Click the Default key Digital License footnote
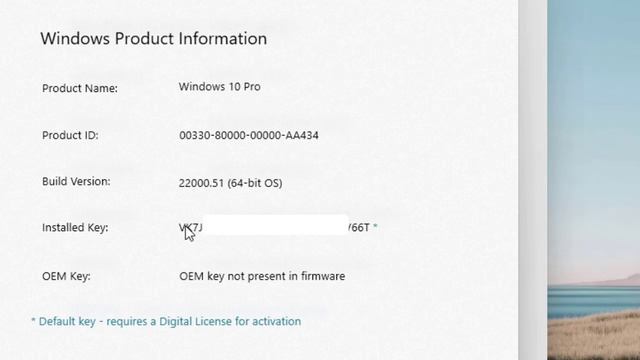Screen dimensions: 640x360 coord(166,322)
